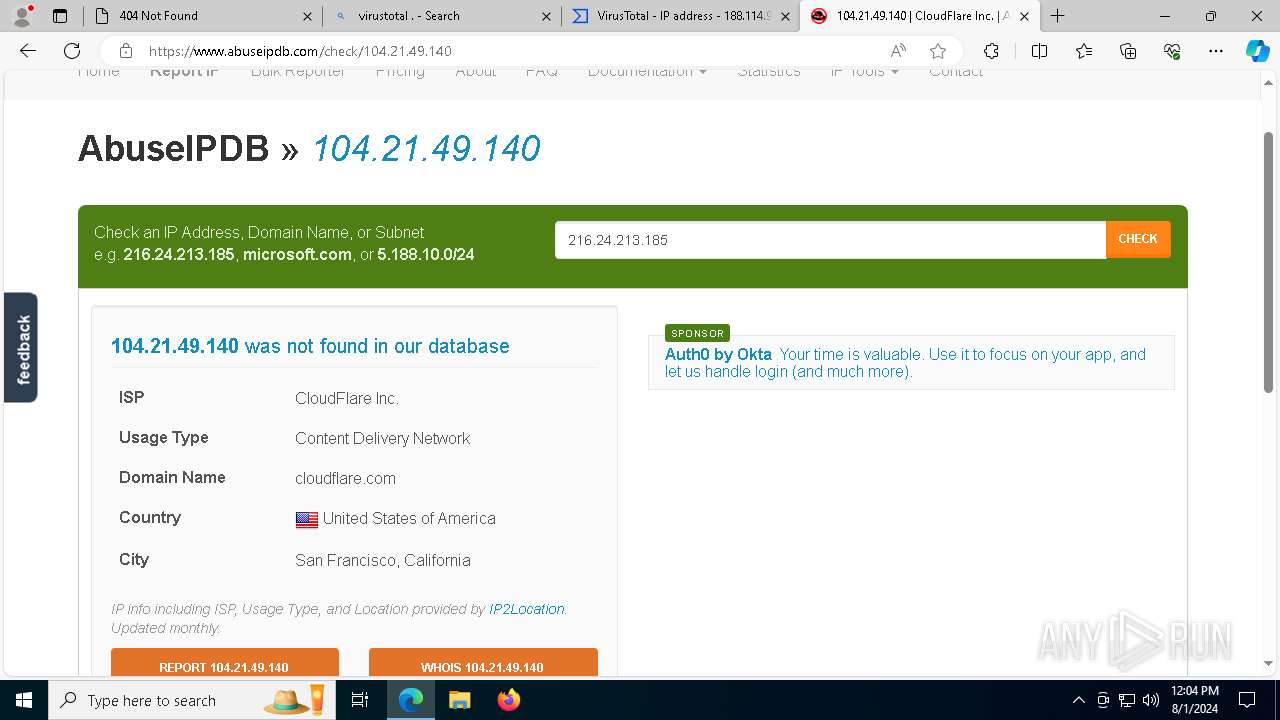The width and height of the screenshot is (1280, 720).
Task: Click the United States of America country value
Action: click(x=409, y=518)
